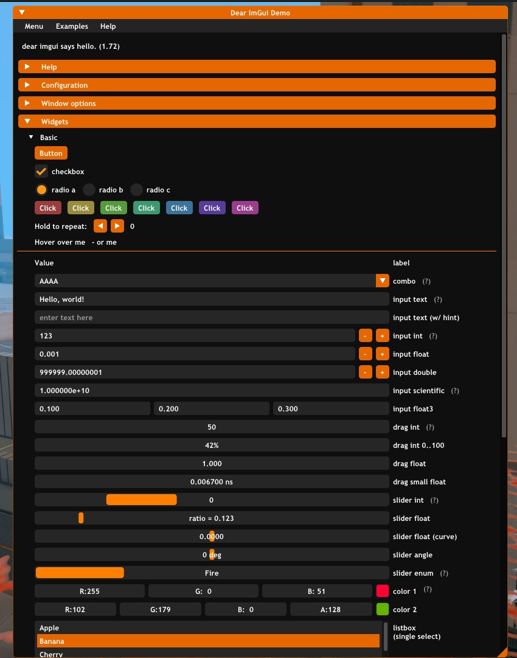The image size is (517, 658).
Task: Select radio c
Action: click(136, 190)
